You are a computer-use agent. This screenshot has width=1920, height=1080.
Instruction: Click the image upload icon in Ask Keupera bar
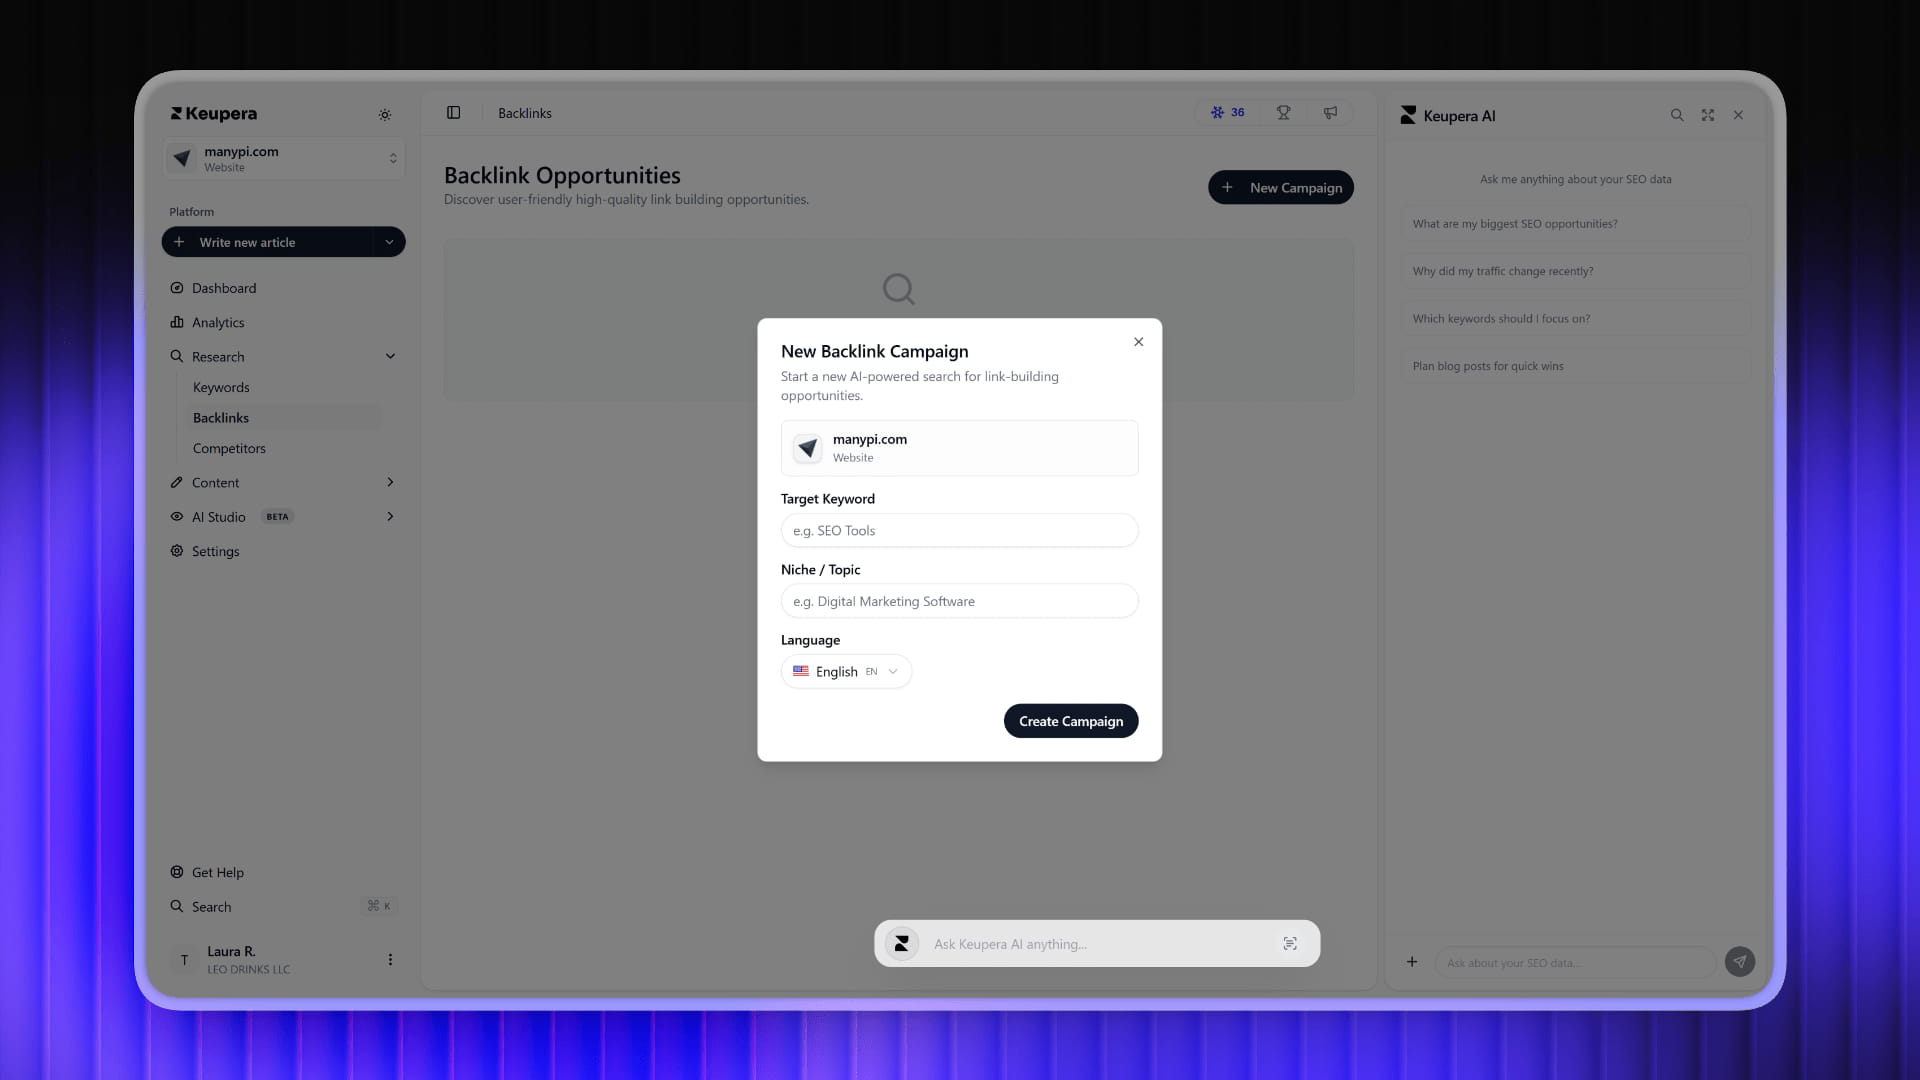point(1290,943)
